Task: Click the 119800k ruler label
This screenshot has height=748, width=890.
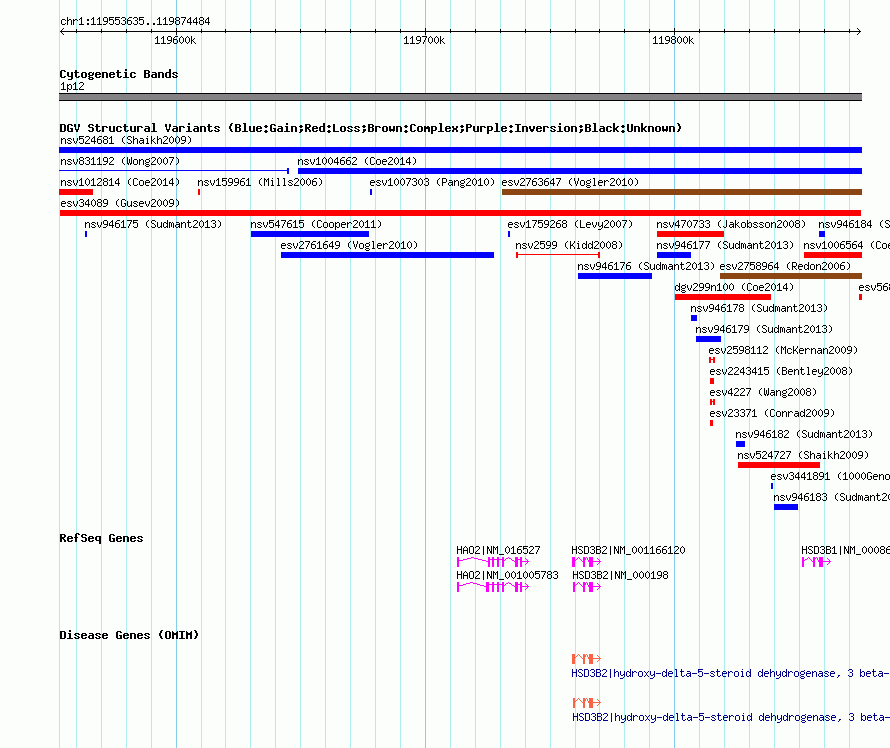Action: (x=673, y=41)
